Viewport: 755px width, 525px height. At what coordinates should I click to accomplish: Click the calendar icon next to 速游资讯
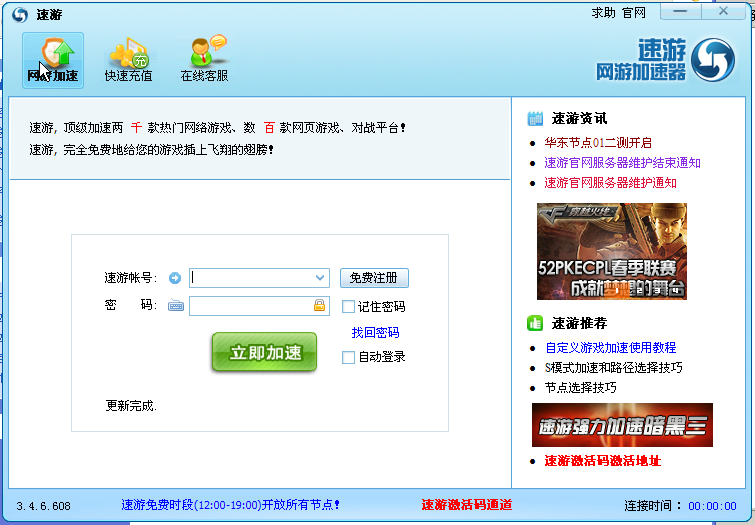[535, 118]
